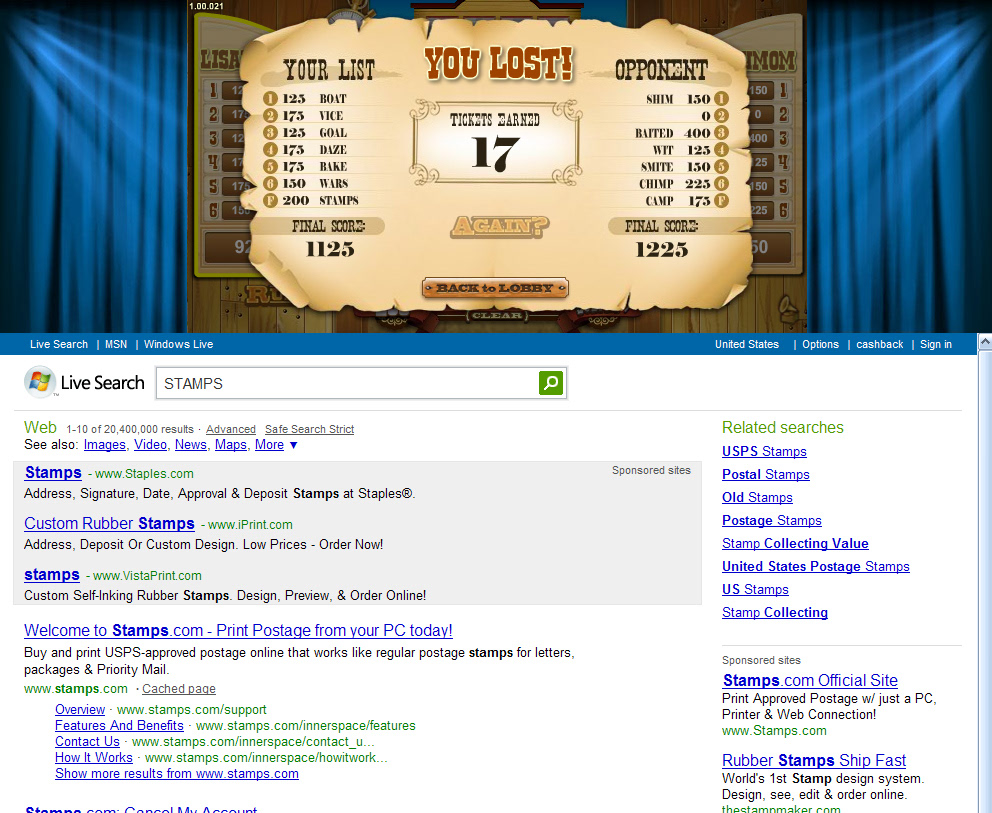This screenshot has width=992, height=813.
Task: Click the Tickets Earned 17 panel
Action: pos(495,142)
